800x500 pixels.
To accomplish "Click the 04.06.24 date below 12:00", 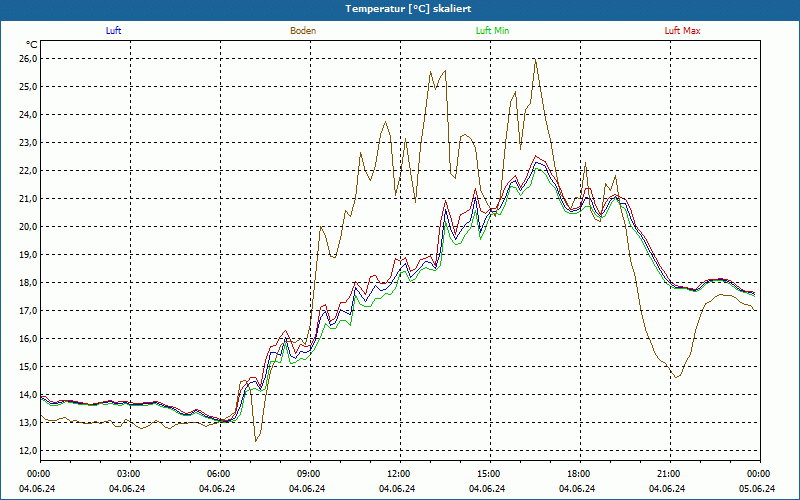I will tap(397, 489).
